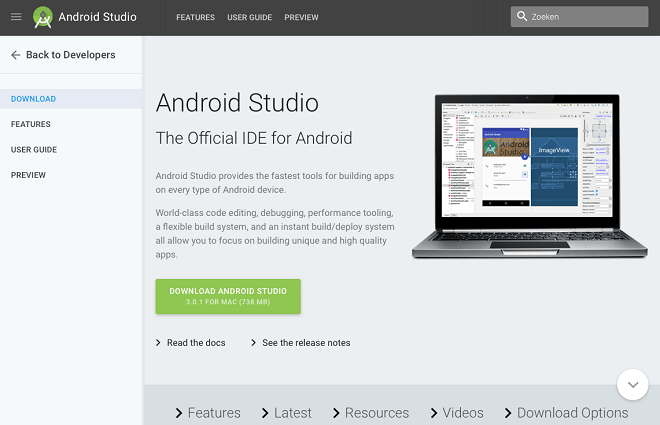Click the chevron before Videos
Viewport: 660px width, 425px height.
(x=434, y=413)
